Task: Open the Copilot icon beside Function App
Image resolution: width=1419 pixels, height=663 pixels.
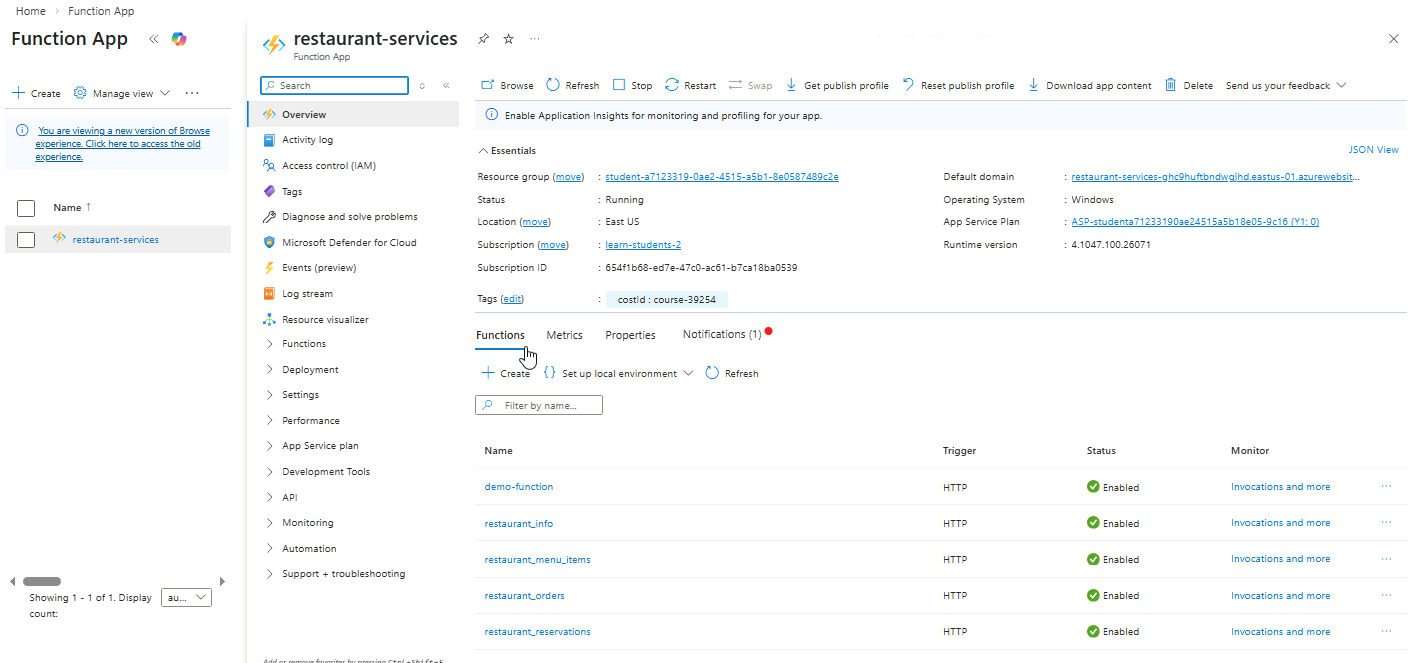Action: tap(179, 39)
